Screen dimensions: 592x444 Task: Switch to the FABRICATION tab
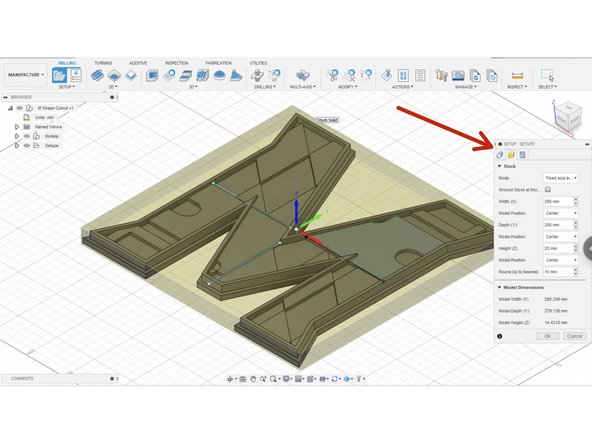pyautogui.click(x=219, y=63)
